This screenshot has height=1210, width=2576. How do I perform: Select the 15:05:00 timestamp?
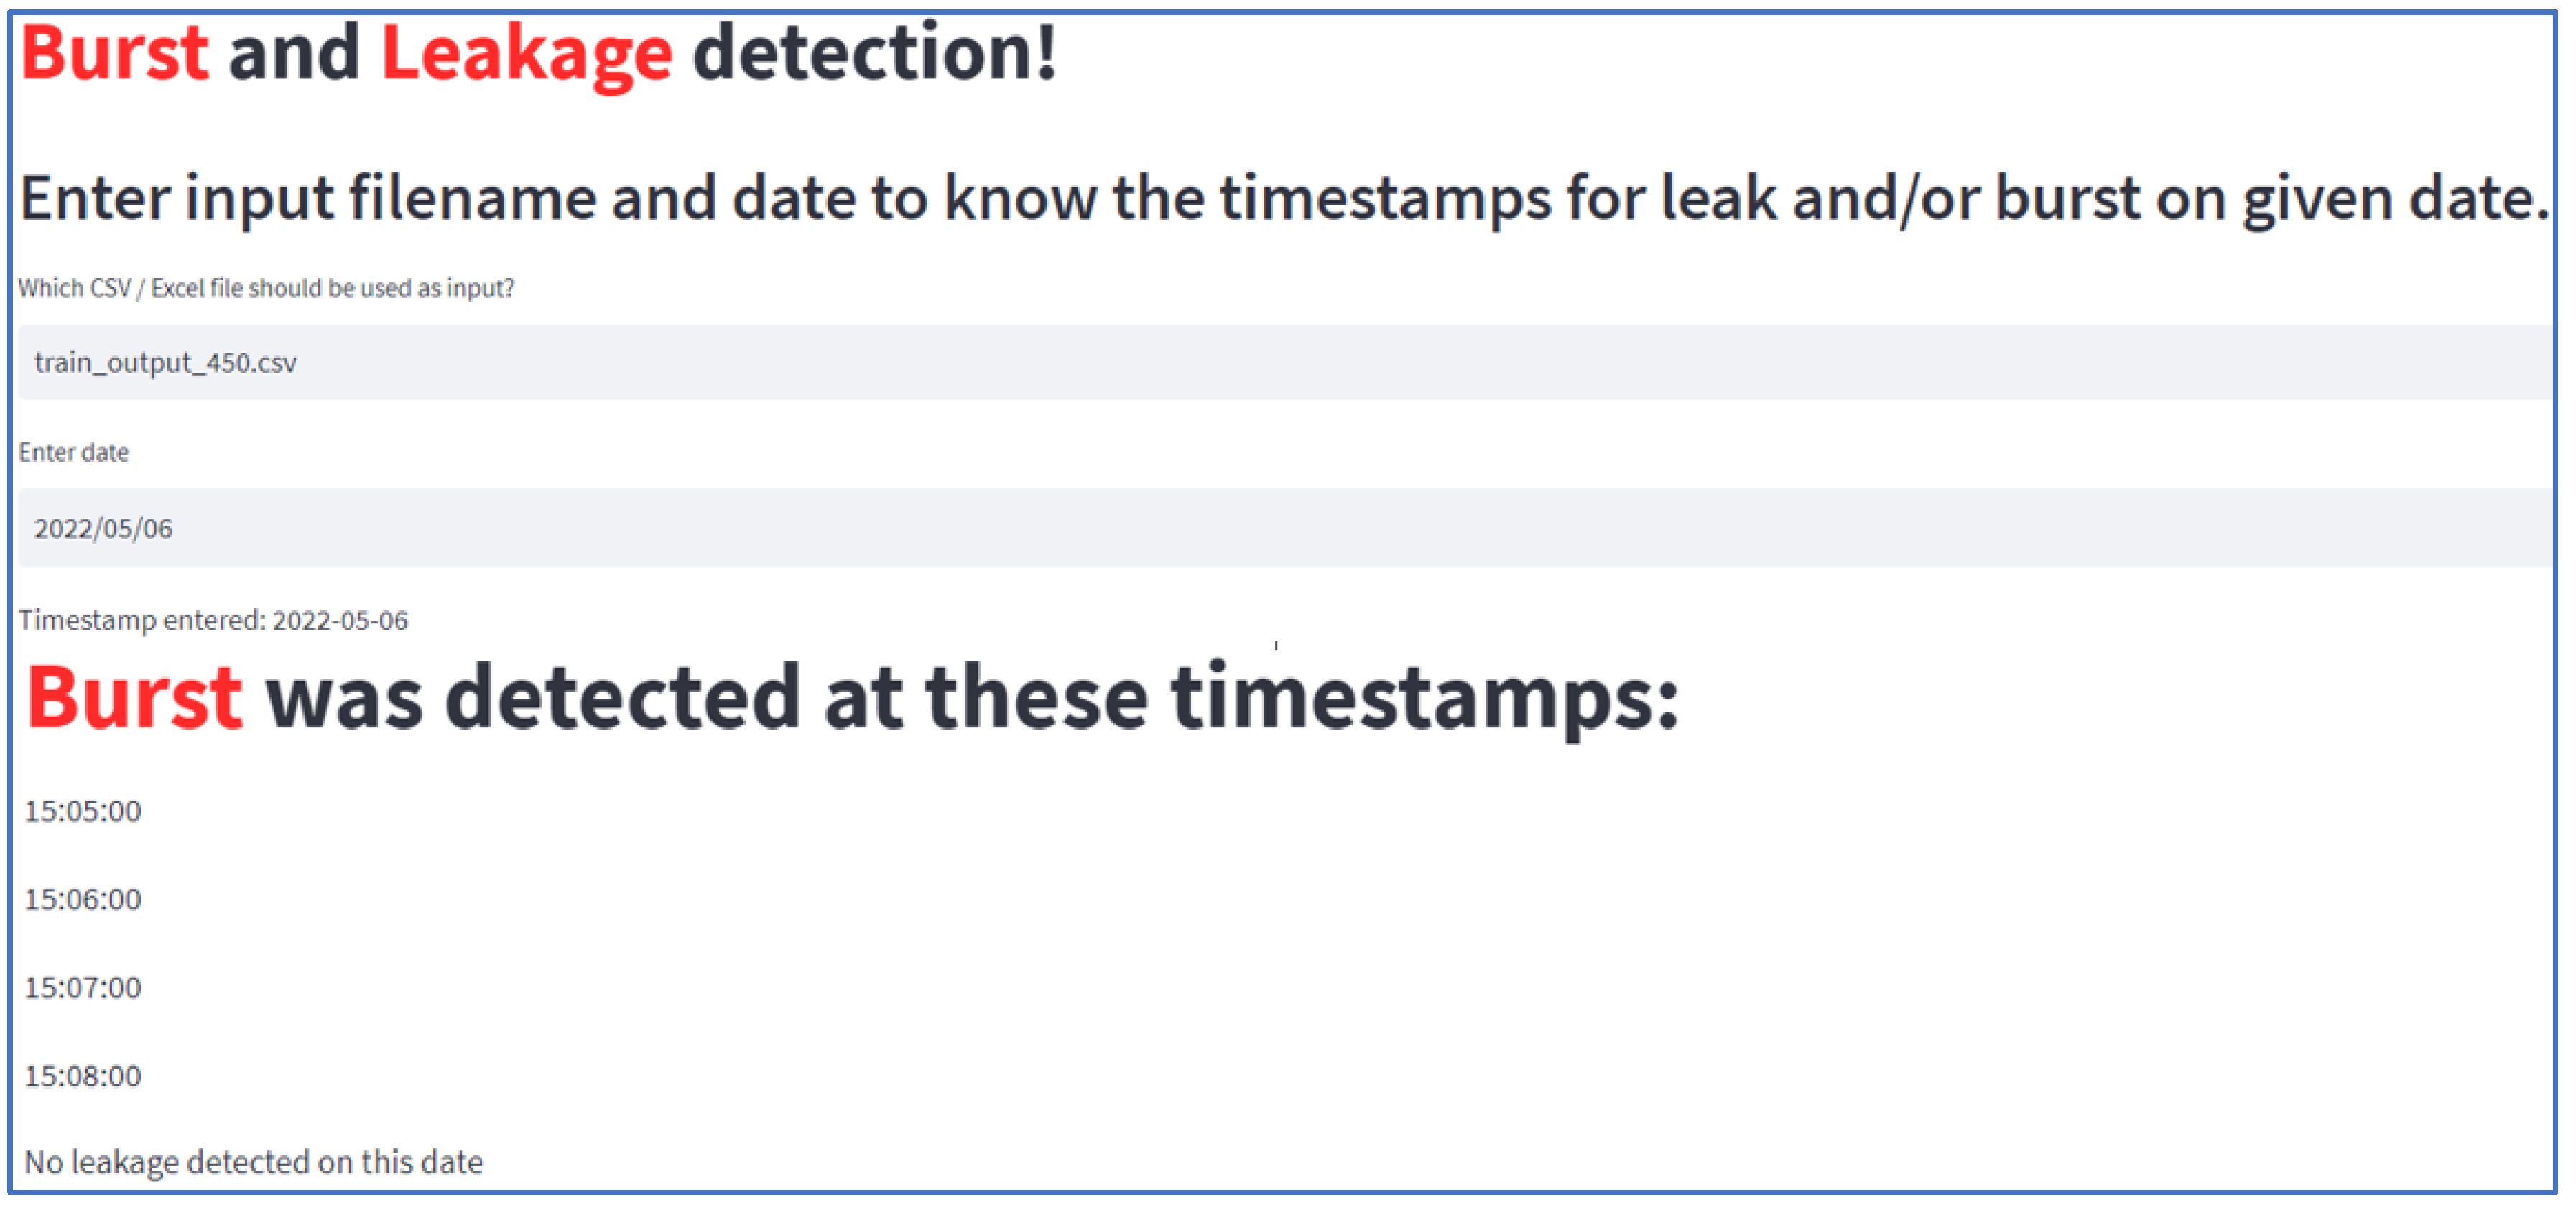coord(83,810)
